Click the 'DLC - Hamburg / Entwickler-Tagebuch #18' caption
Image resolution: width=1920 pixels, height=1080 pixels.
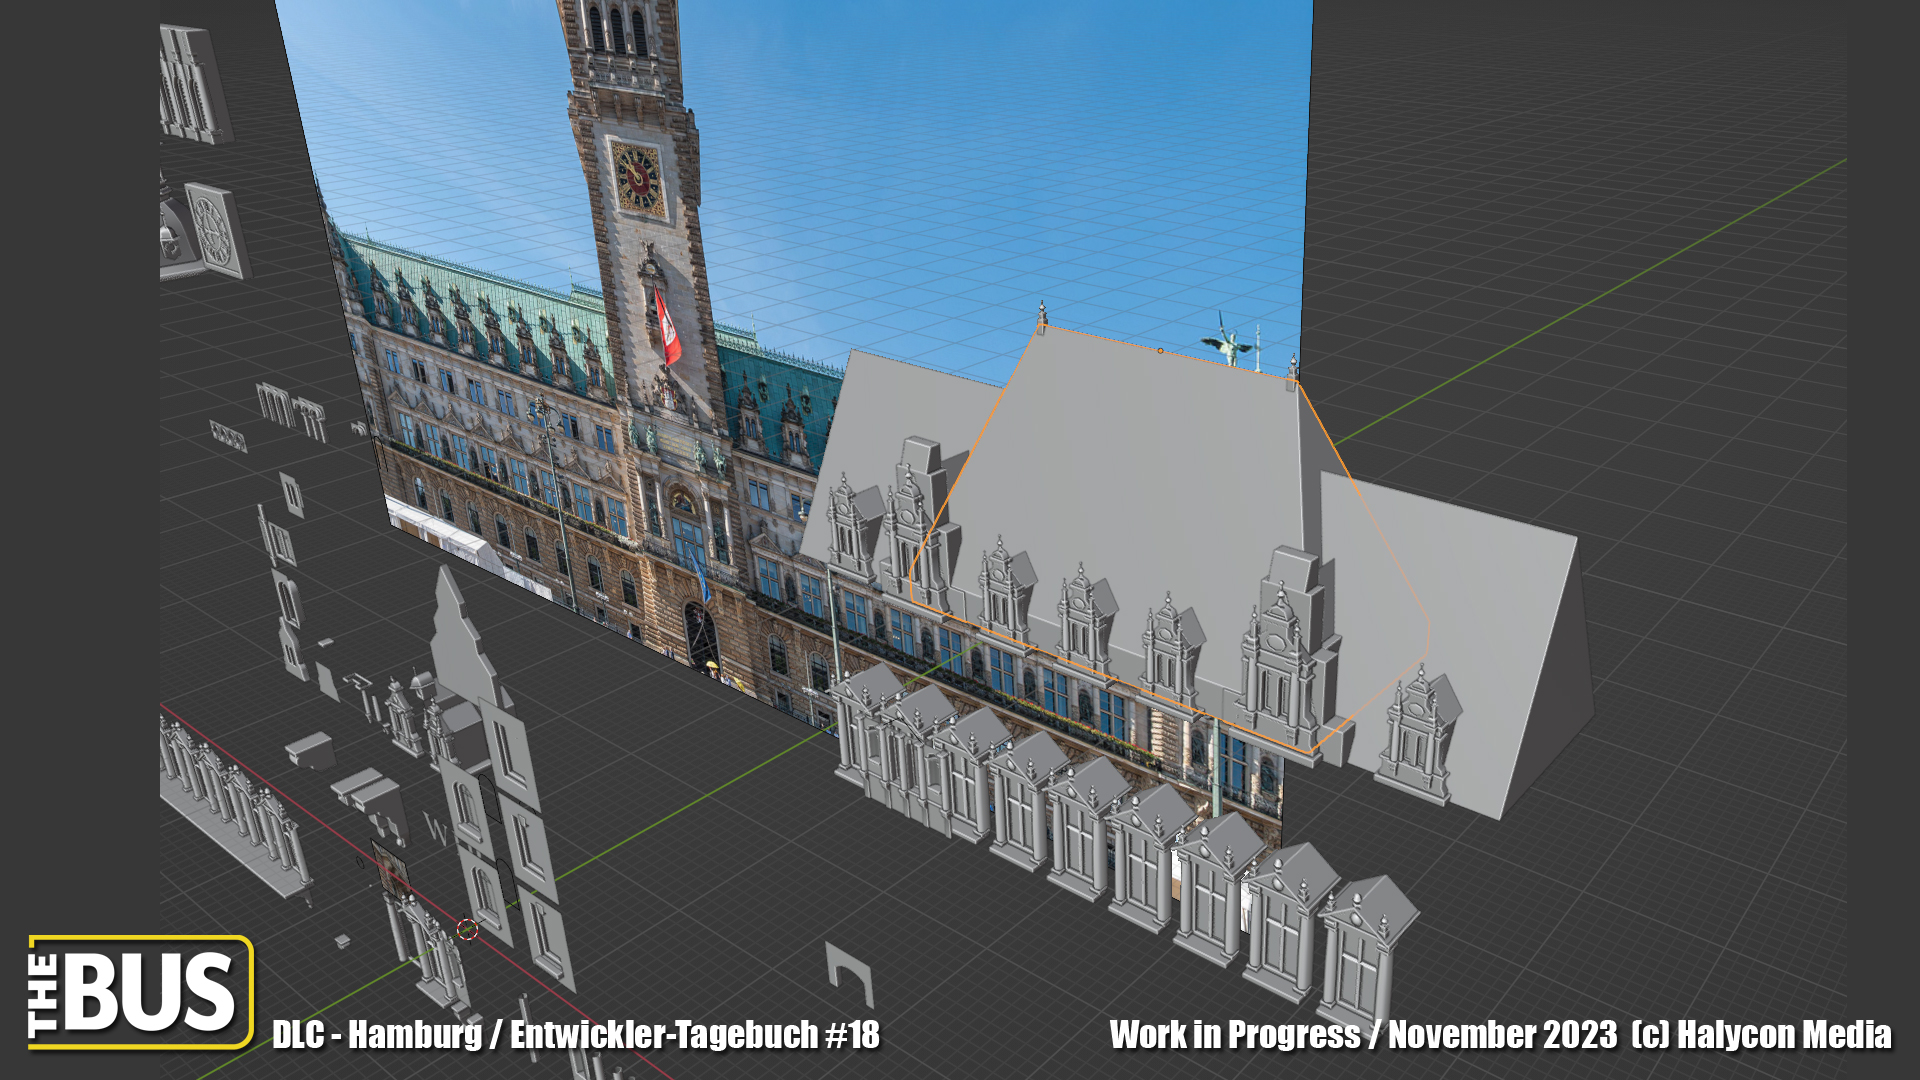(575, 1035)
